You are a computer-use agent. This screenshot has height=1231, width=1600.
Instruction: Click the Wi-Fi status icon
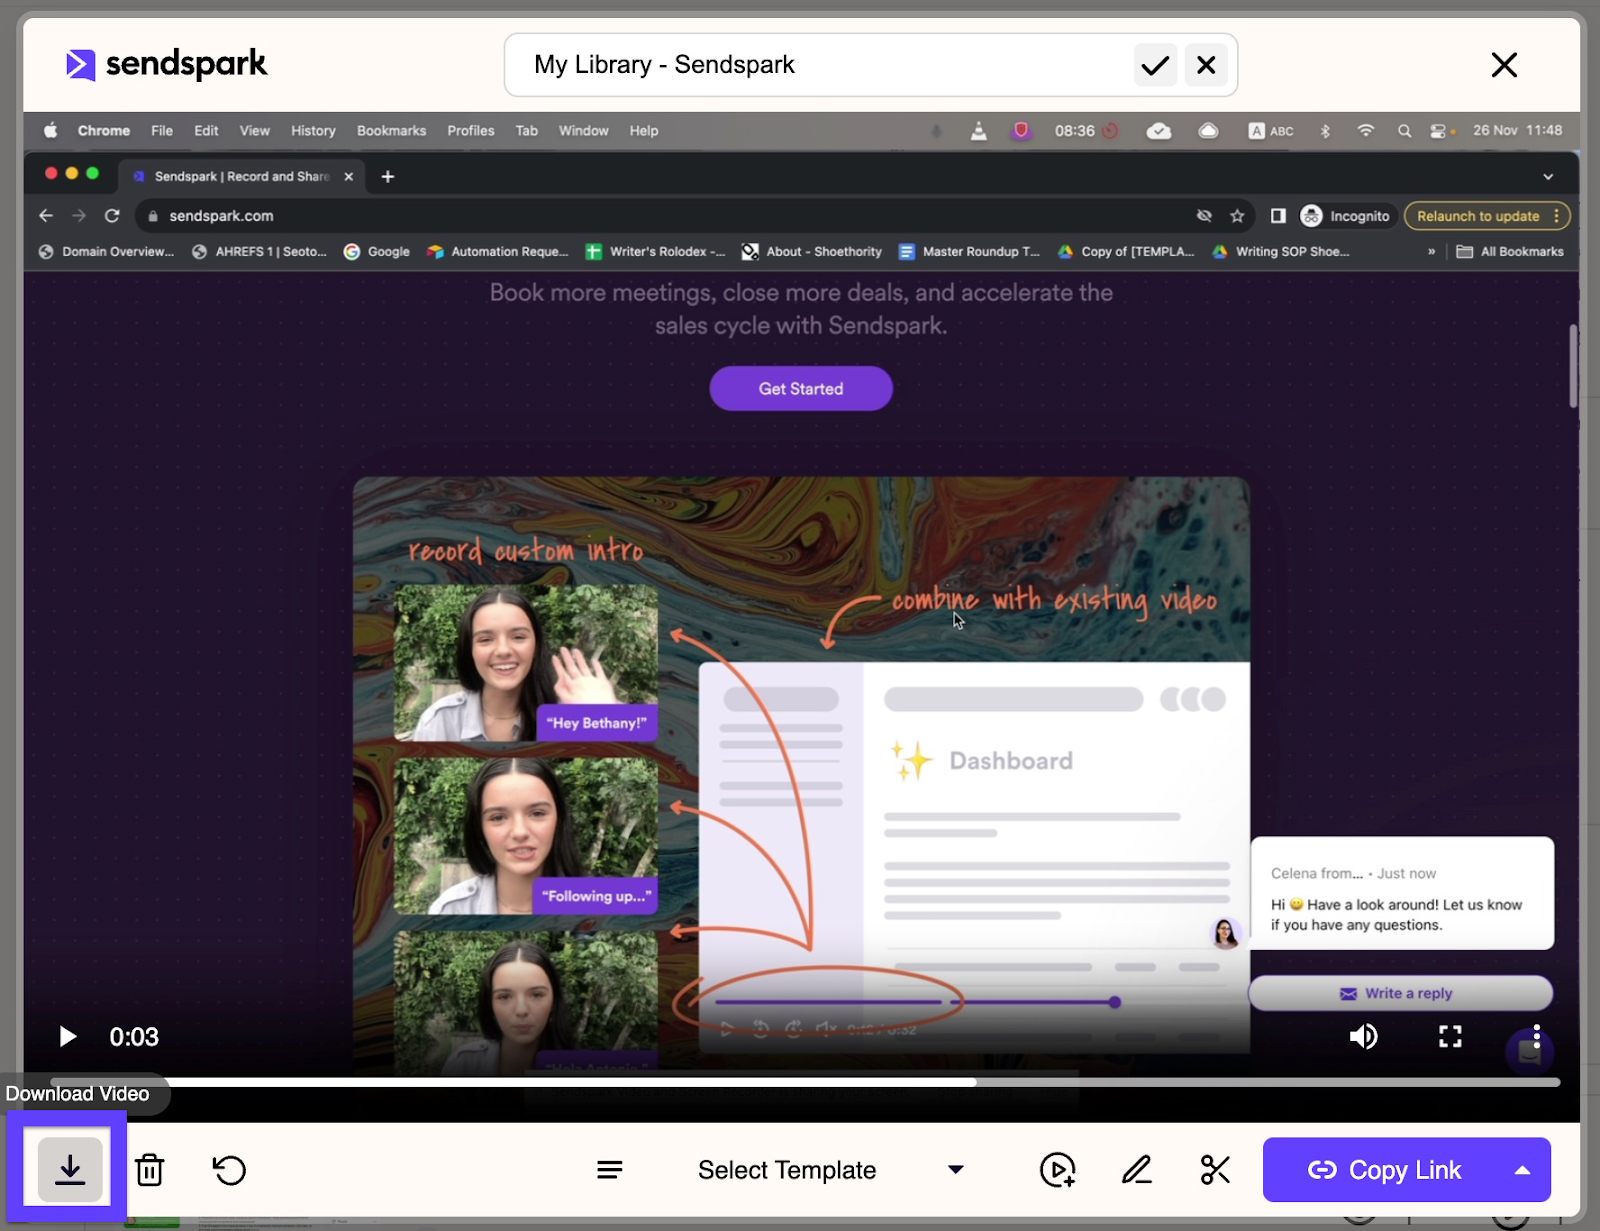[1365, 131]
